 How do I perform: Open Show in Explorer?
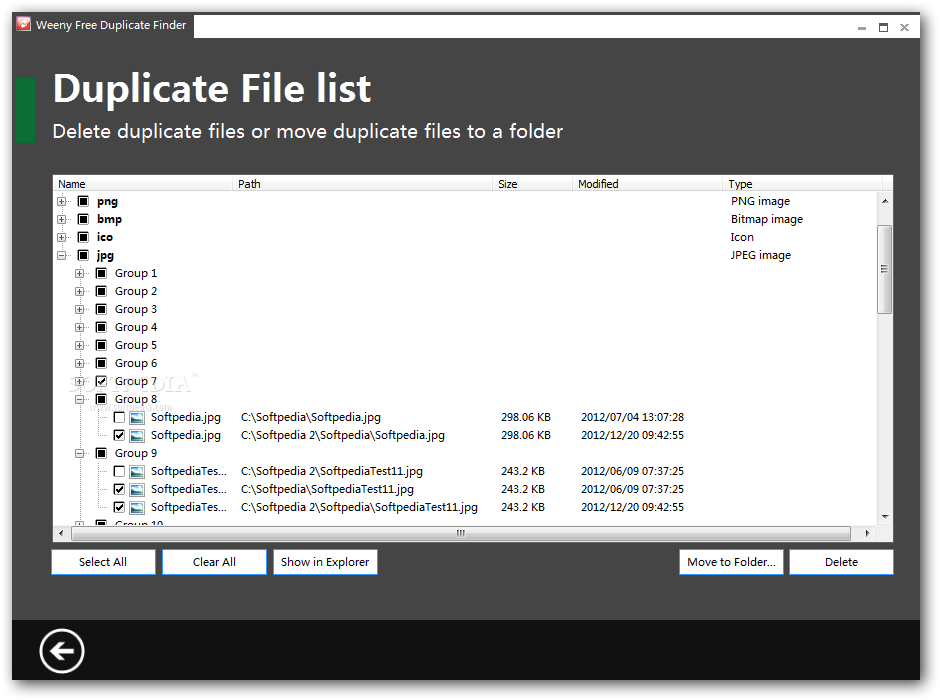325,562
